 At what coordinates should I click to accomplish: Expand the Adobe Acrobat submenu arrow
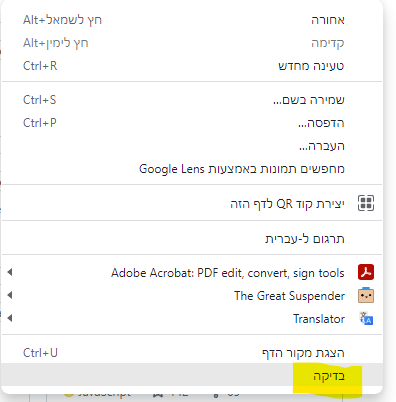point(10,272)
